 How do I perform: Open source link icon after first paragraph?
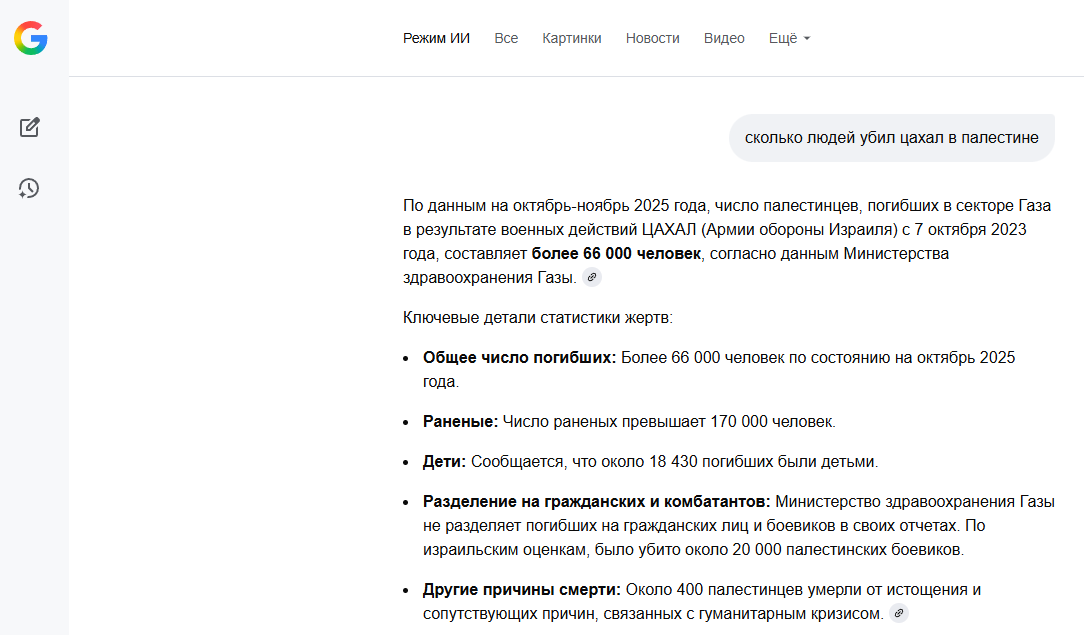(592, 278)
